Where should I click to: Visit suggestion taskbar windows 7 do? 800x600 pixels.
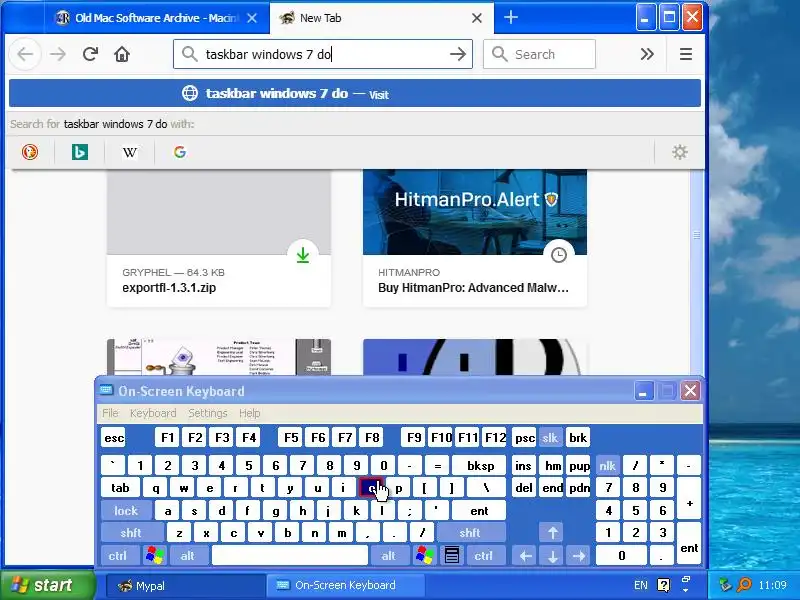point(355,93)
